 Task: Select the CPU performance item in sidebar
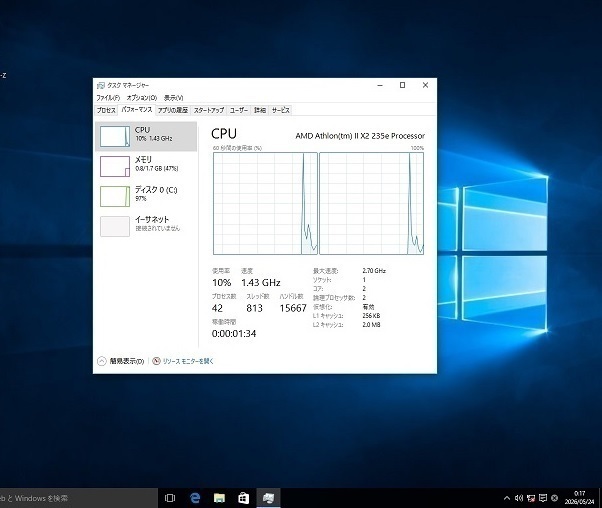pos(146,136)
